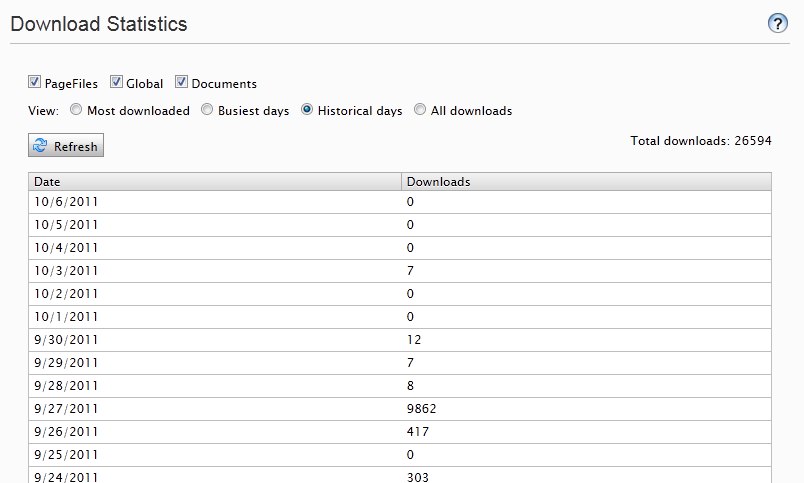This screenshot has height=483, width=804.
Task: Select the 10/3/2011 date entry
Action: [x=66, y=270]
